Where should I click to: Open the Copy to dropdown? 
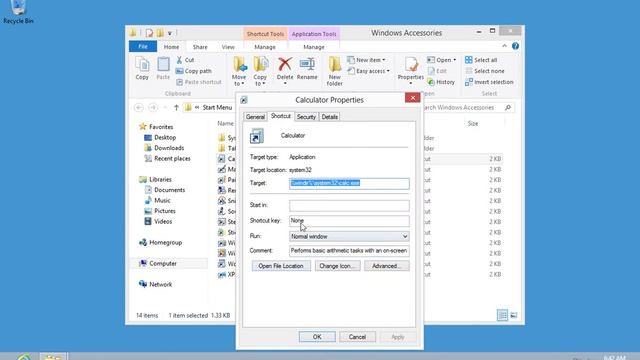tap(260, 71)
